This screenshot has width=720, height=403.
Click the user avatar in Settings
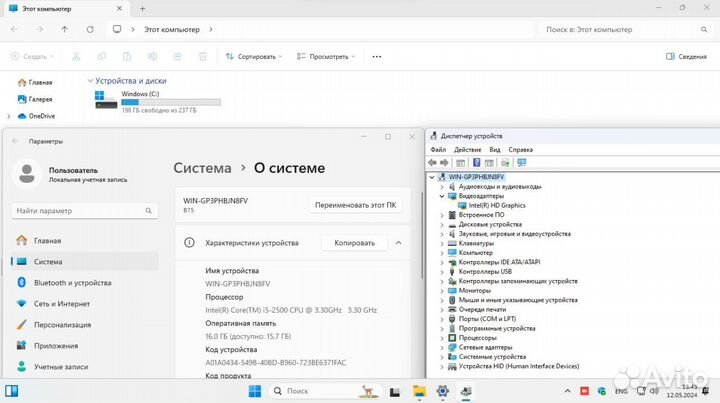27,174
